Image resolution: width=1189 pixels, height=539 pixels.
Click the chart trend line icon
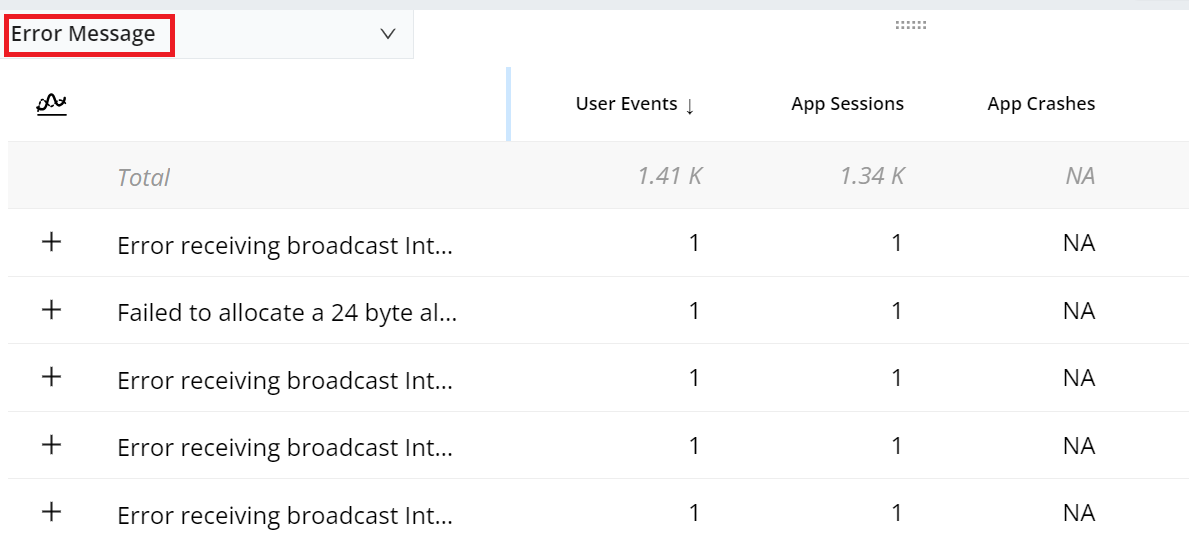(51, 104)
